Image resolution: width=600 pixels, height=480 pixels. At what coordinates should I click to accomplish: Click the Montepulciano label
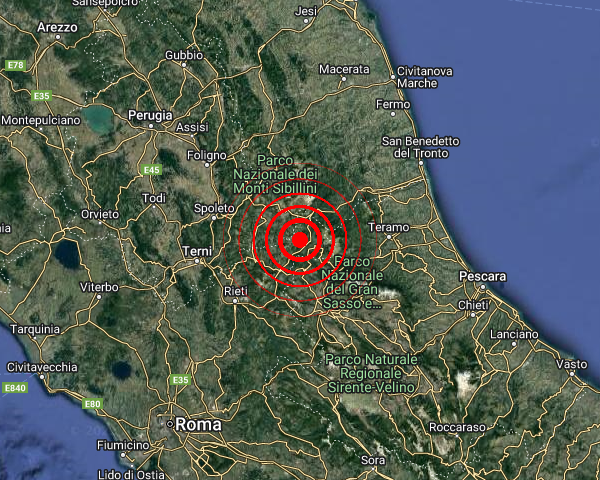41,120
